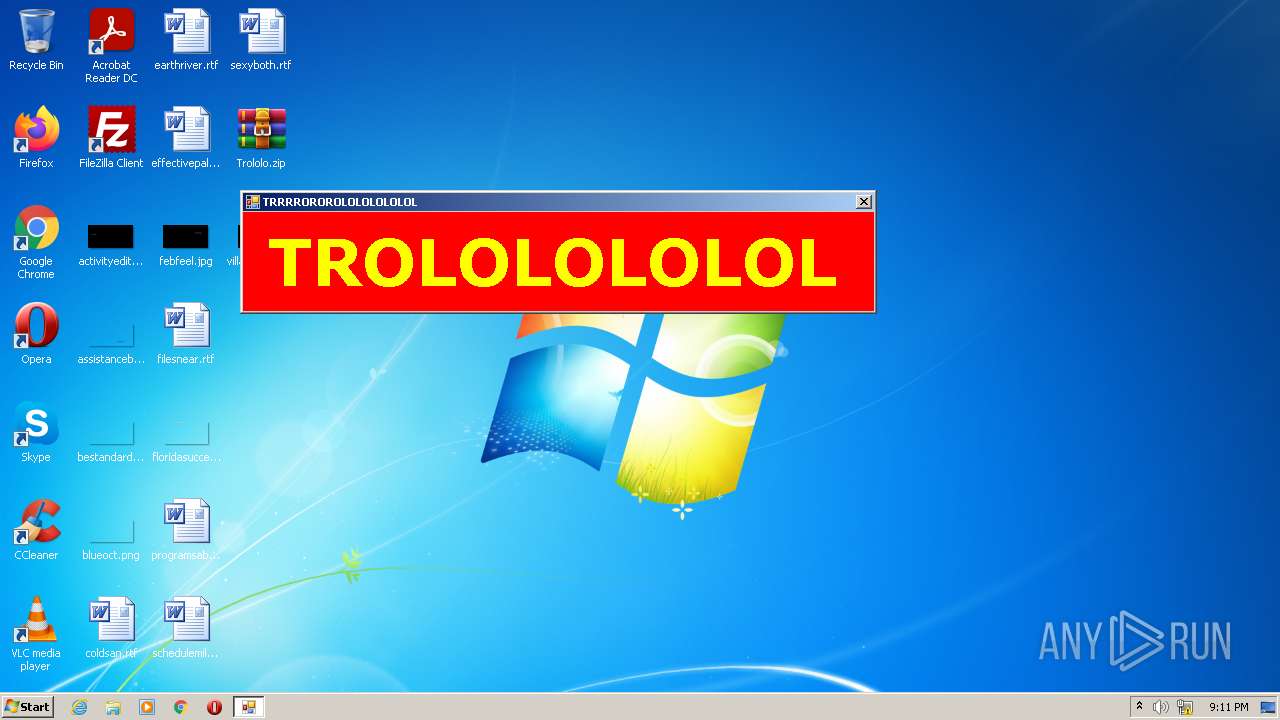This screenshot has height=720, width=1280.
Task: Launch Opera desktop shortcut
Action: tap(36, 334)
